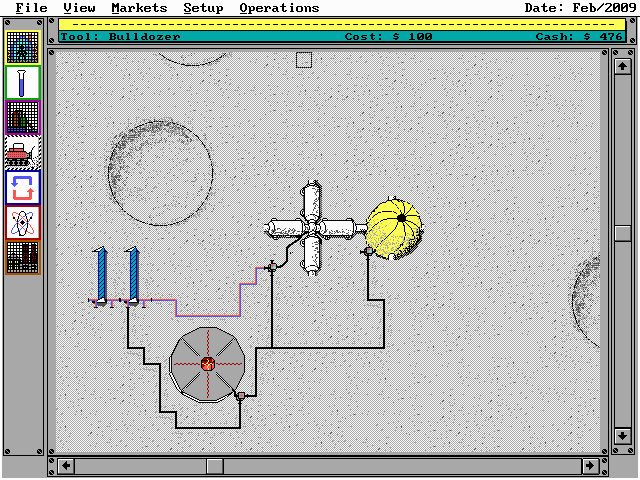
Task: Open the File menu
Action: point(31,8)
